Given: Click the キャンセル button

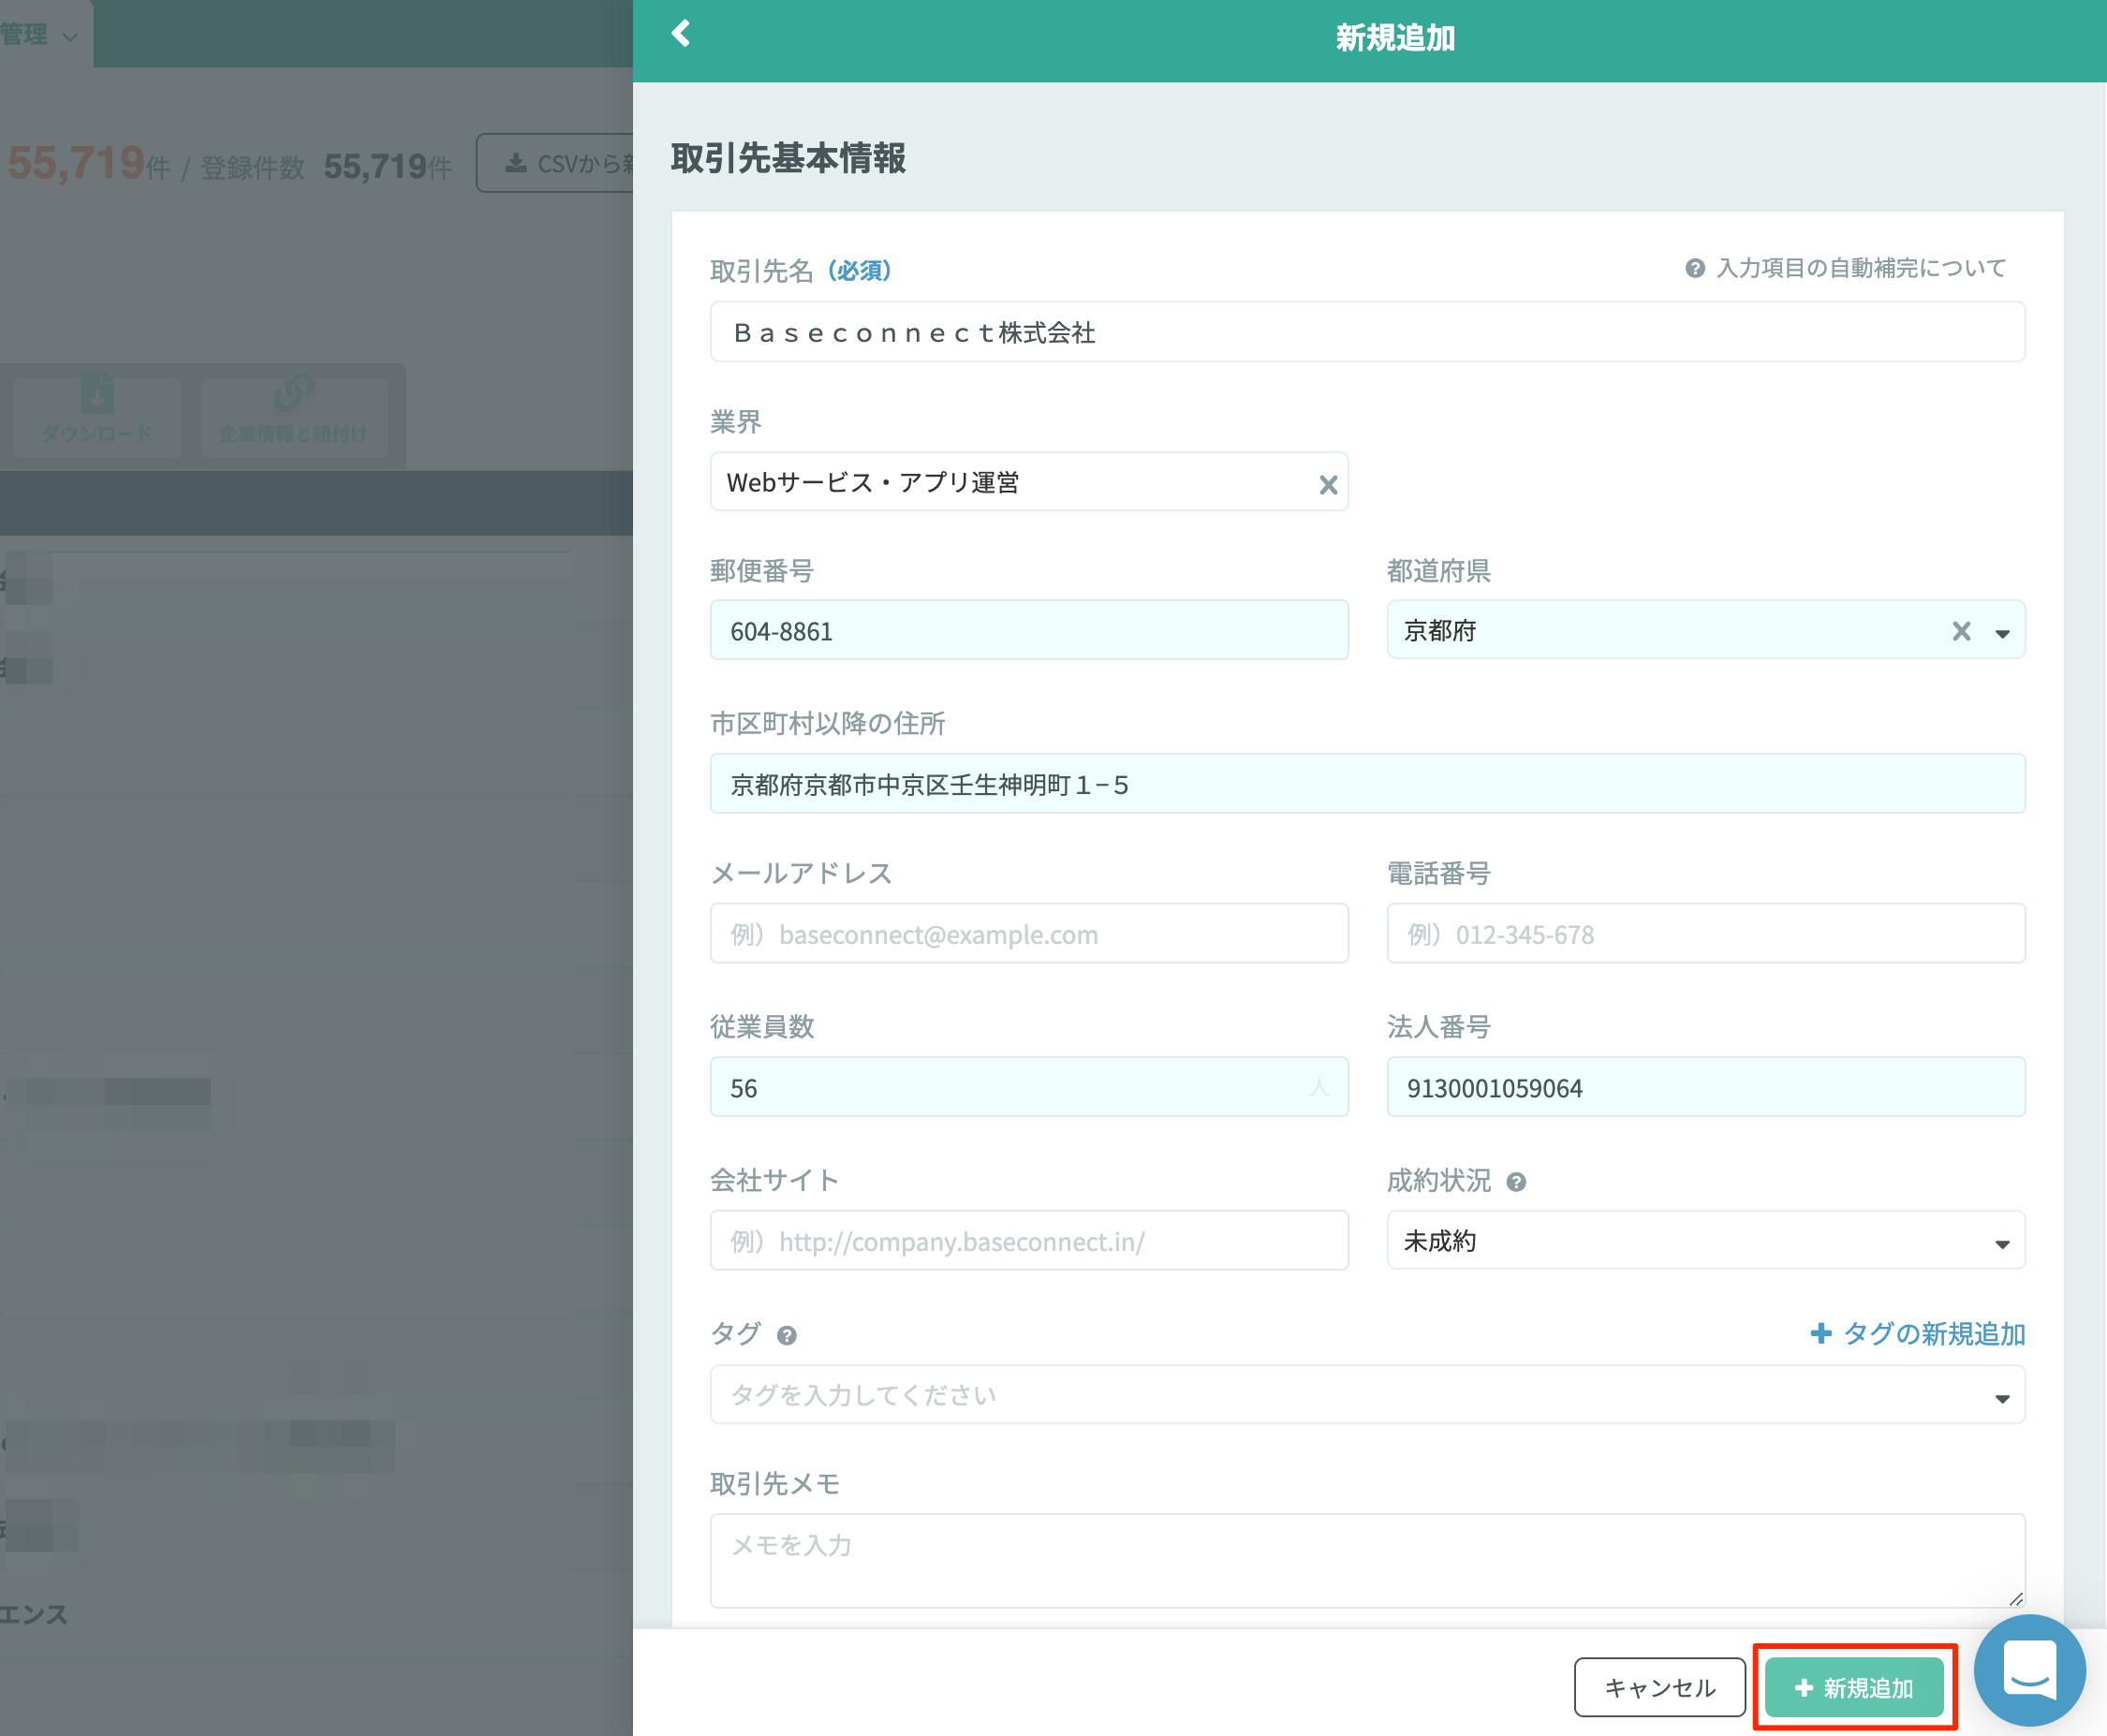Looking at the screenshot, I should (1660, 1687).
